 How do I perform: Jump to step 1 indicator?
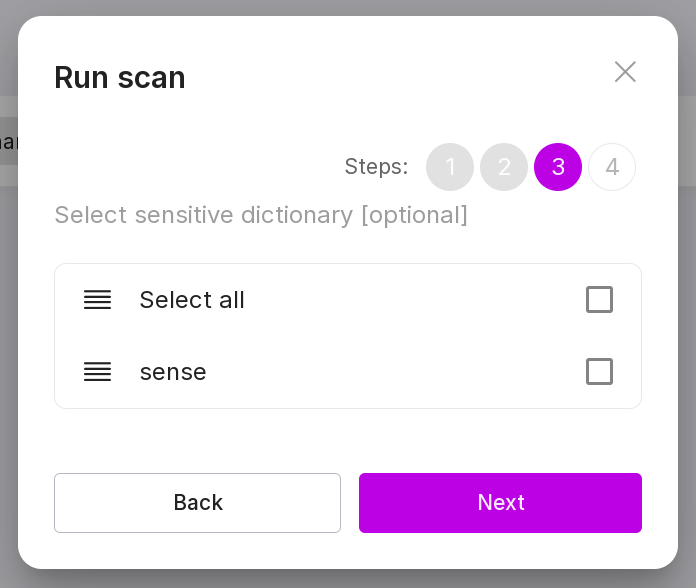pyautogui.click(x=450, y=167)
